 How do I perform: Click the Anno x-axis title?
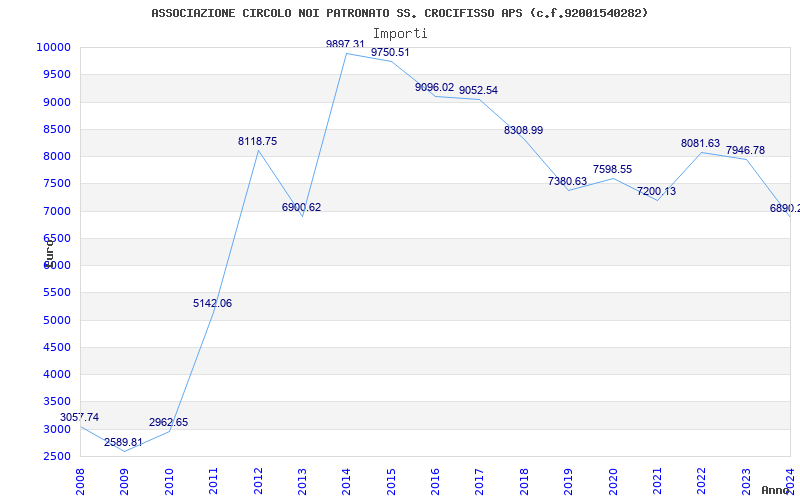pyautogui.click(x=774, y=490)
